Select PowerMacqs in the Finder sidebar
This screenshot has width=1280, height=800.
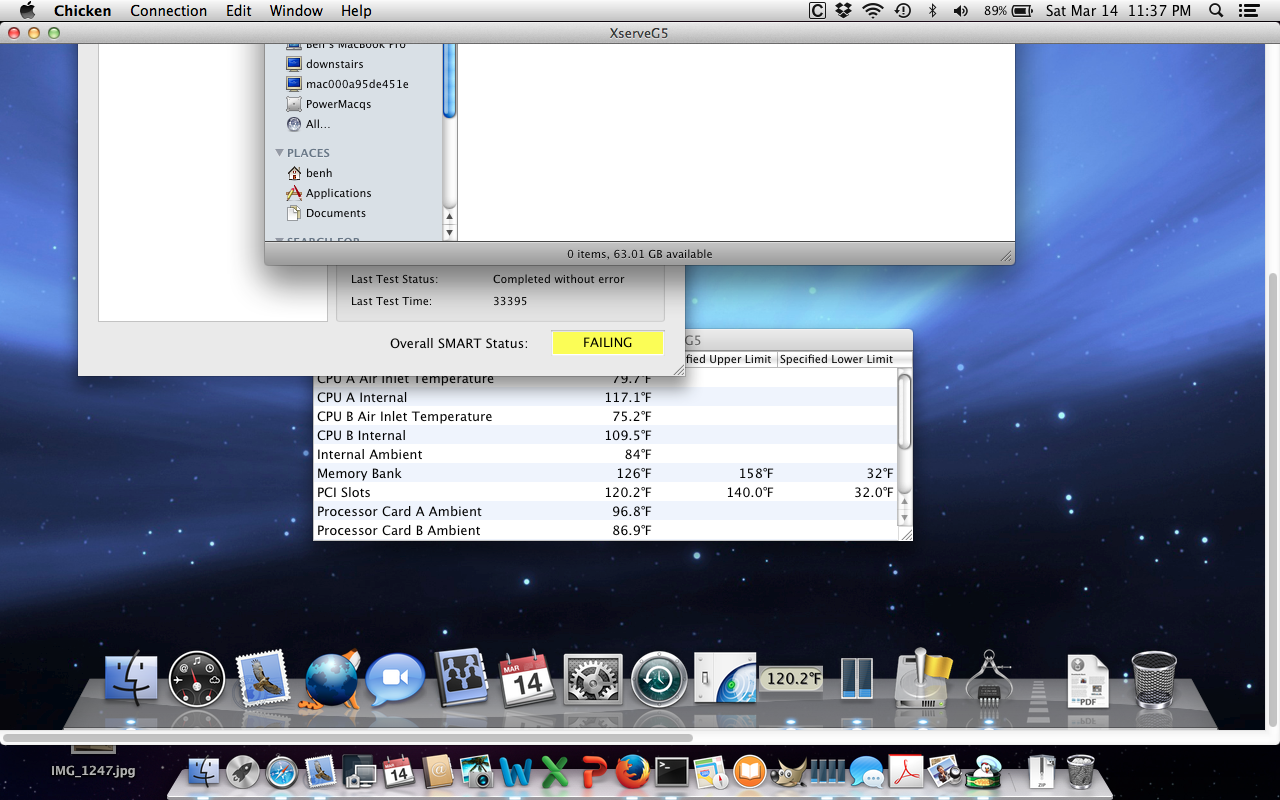pos(338,104)
